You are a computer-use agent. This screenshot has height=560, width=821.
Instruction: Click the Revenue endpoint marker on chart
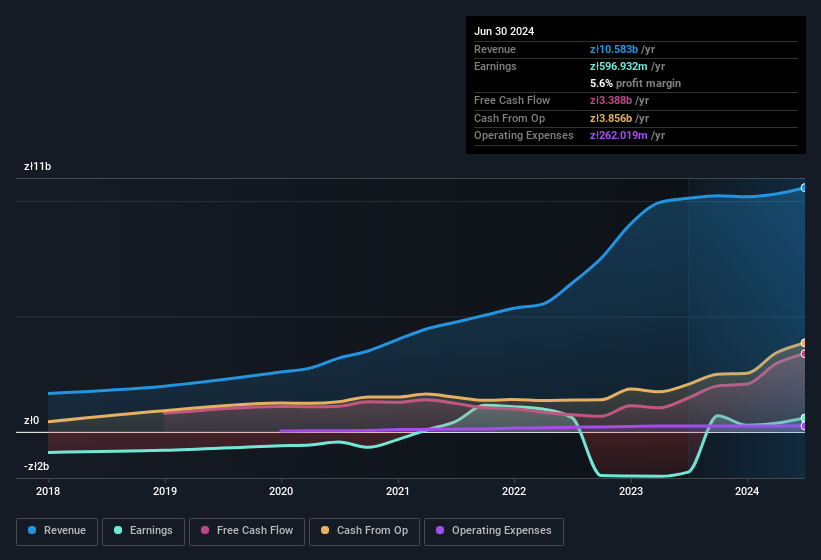point(804,187)
